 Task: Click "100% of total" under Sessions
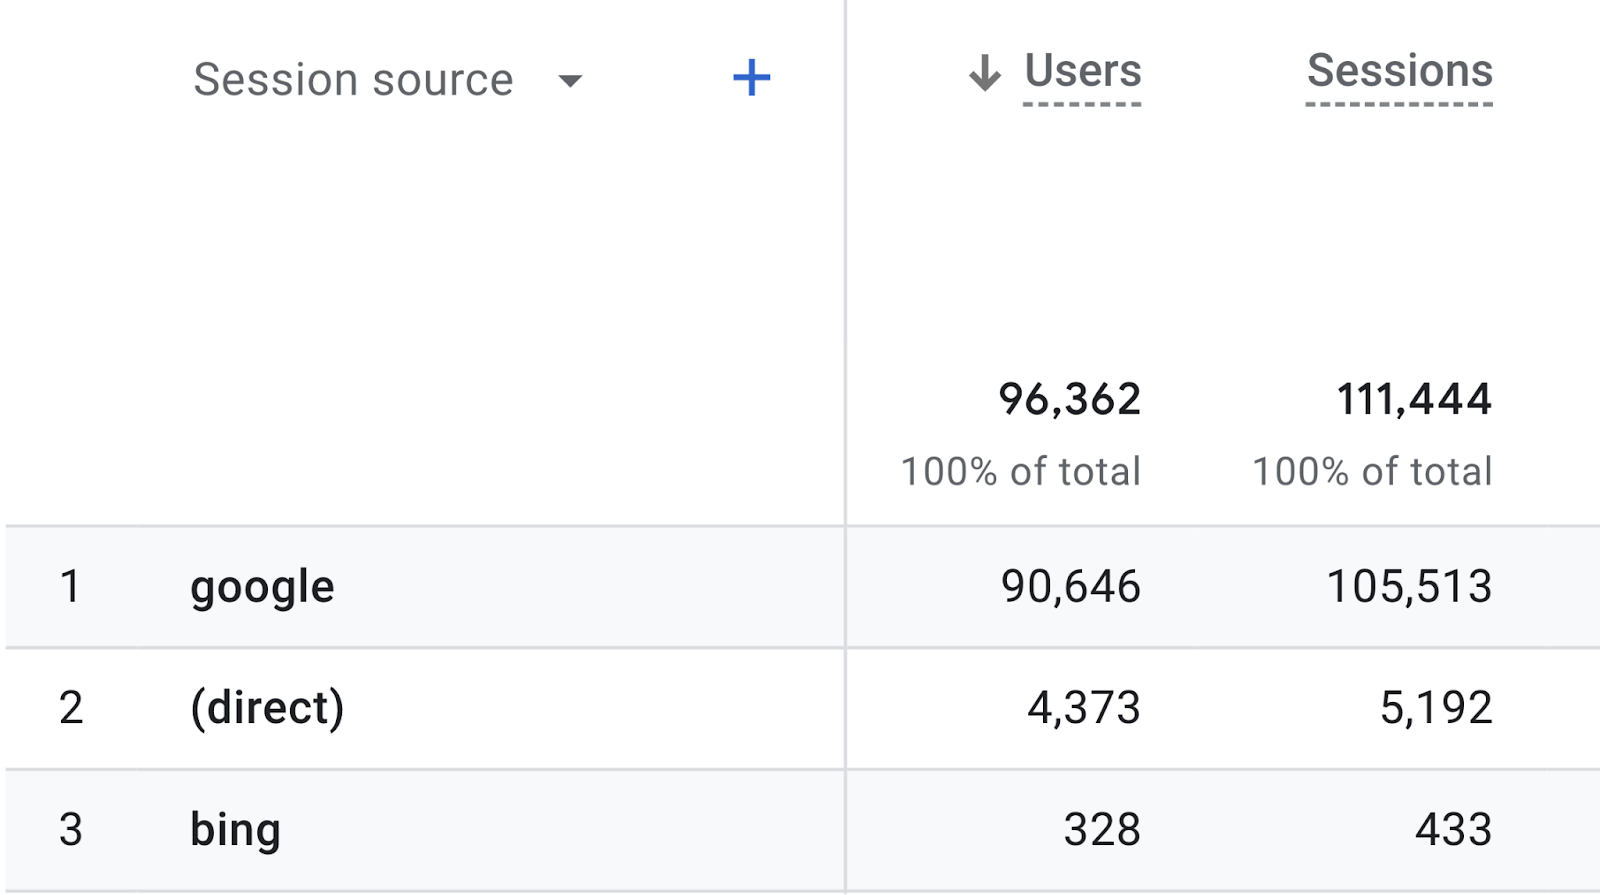1372,471
